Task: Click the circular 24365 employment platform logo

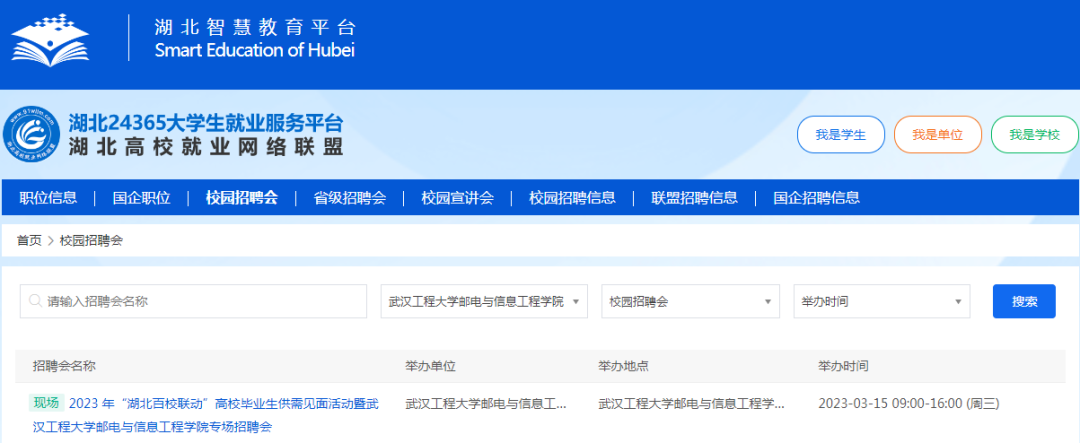Action: 31,135
